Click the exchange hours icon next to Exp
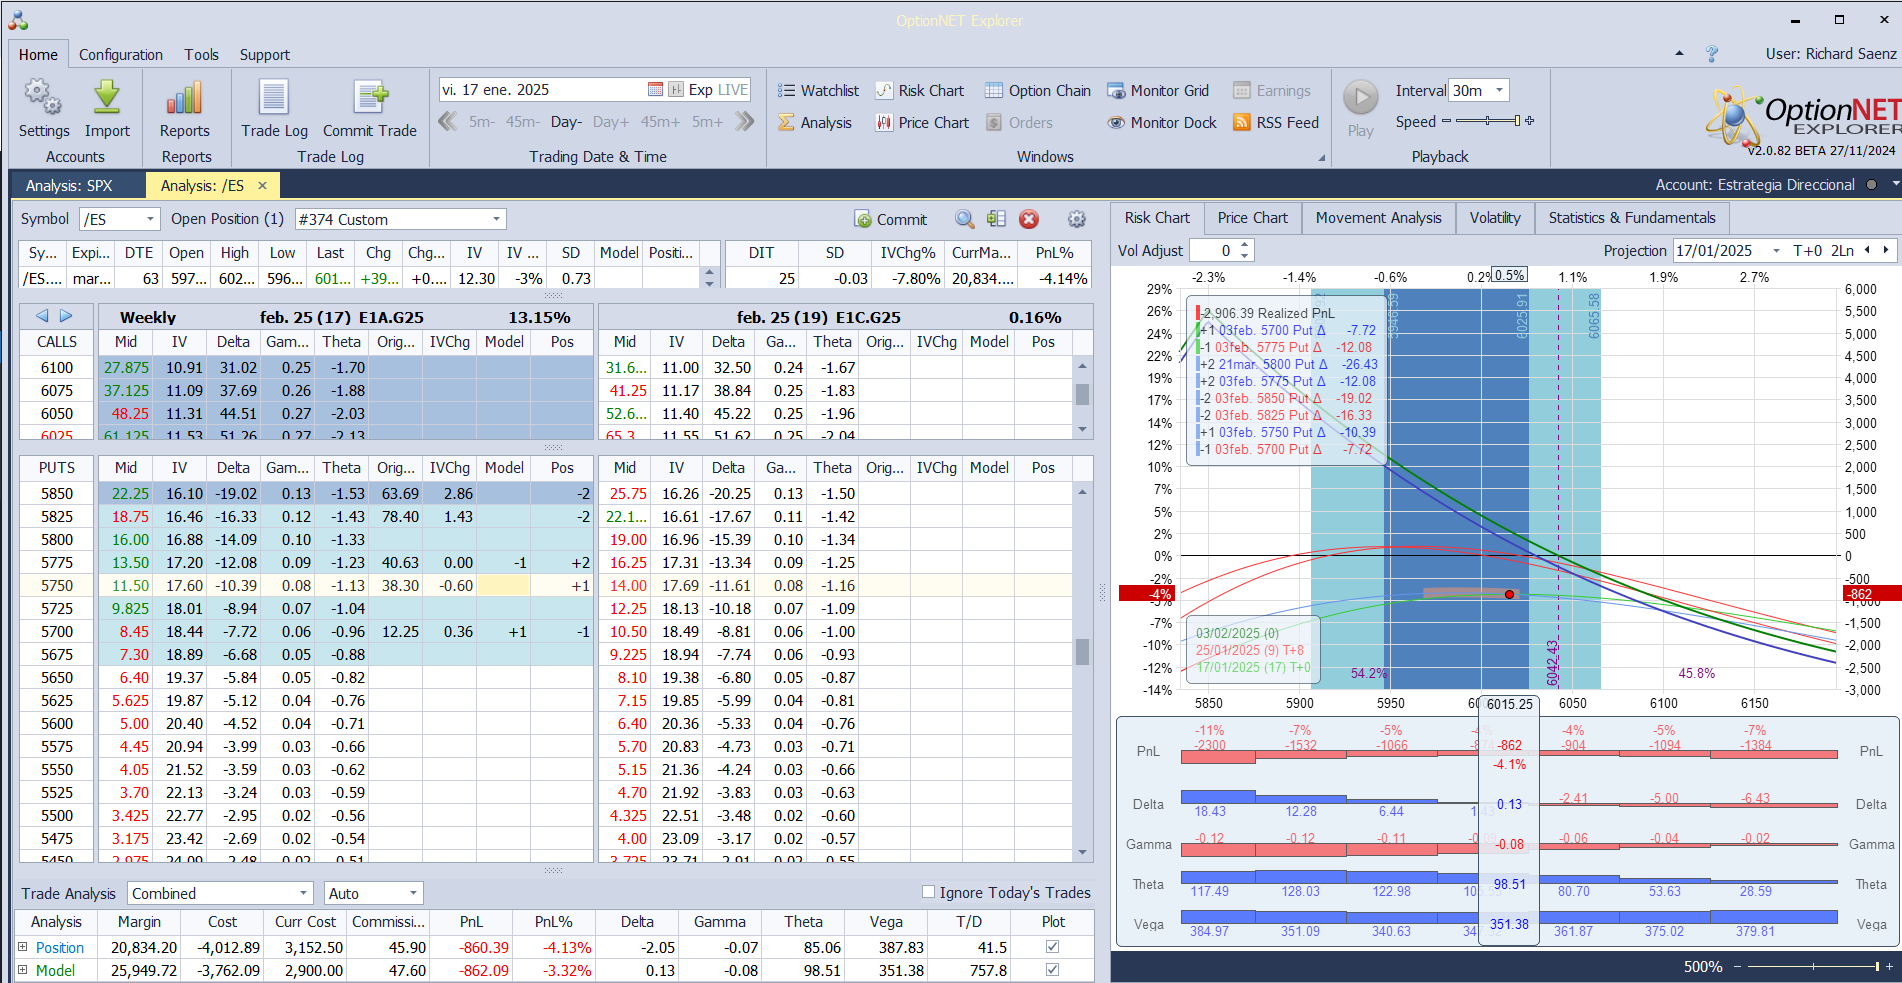The width and height of the screenshot is (1902, 983). (x=676, y=90)
